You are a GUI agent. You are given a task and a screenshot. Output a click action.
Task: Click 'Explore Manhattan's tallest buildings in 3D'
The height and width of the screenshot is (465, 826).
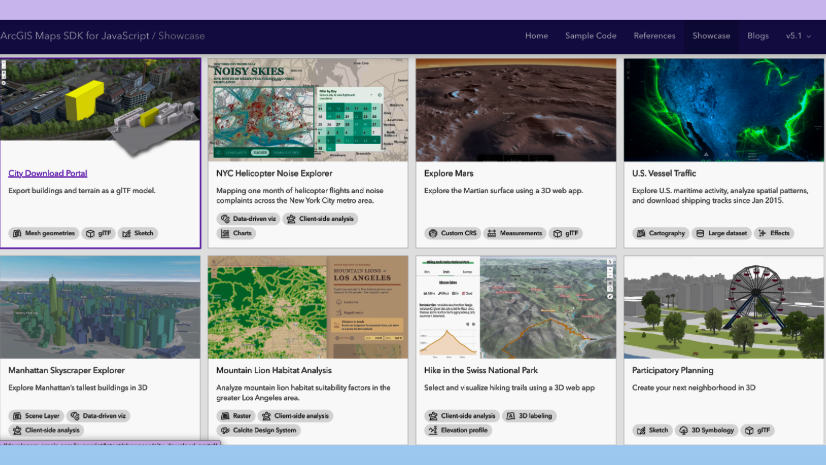coord(78,388)
